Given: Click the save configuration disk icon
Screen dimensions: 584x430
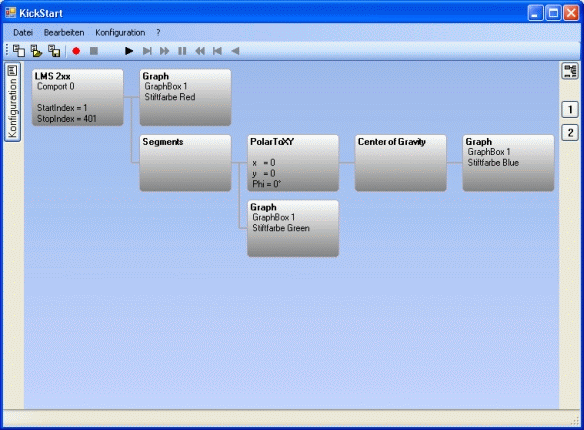Looking at the screenshot, I should pos(54,51).
